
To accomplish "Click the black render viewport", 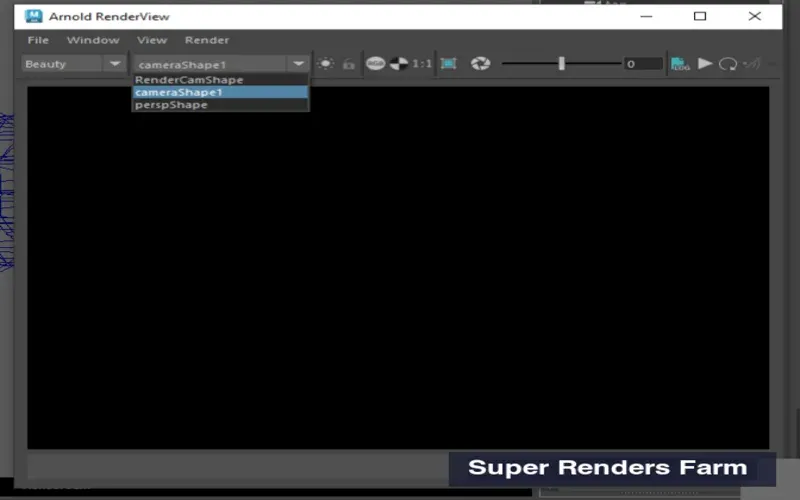I will (x=398, y=268).
